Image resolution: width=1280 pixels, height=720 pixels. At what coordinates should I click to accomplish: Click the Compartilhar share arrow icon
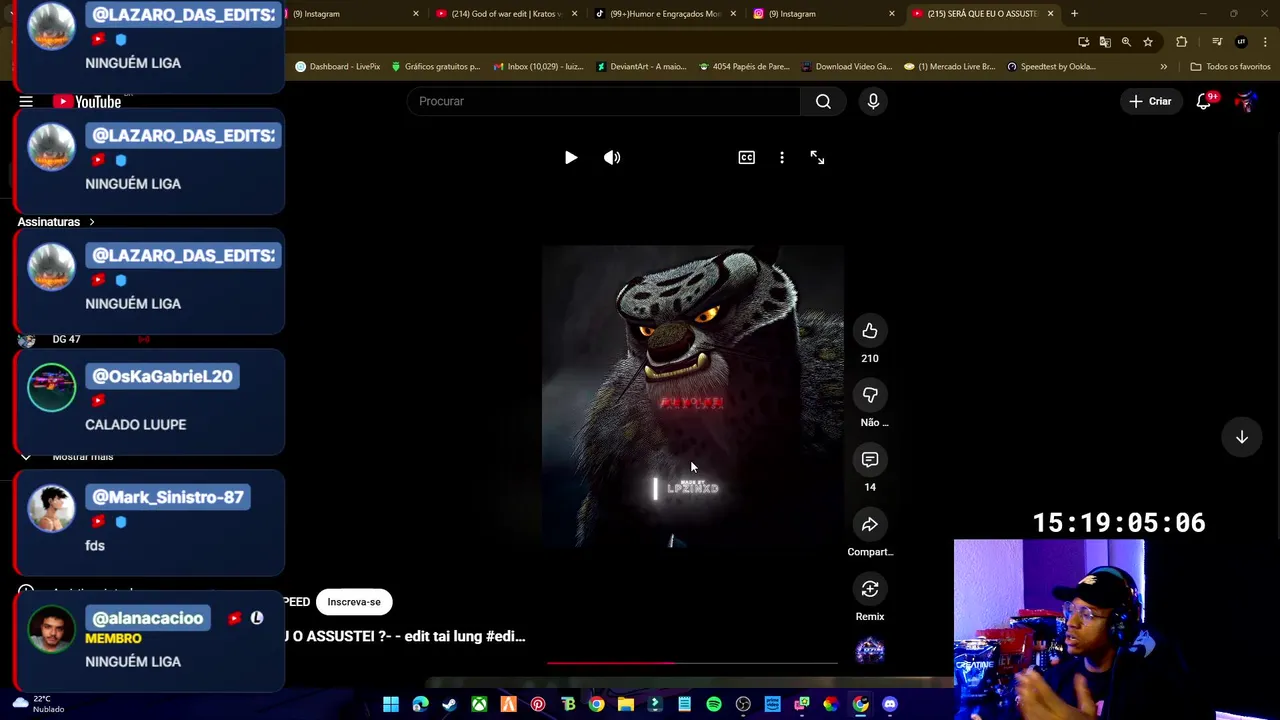coord(870,524)
